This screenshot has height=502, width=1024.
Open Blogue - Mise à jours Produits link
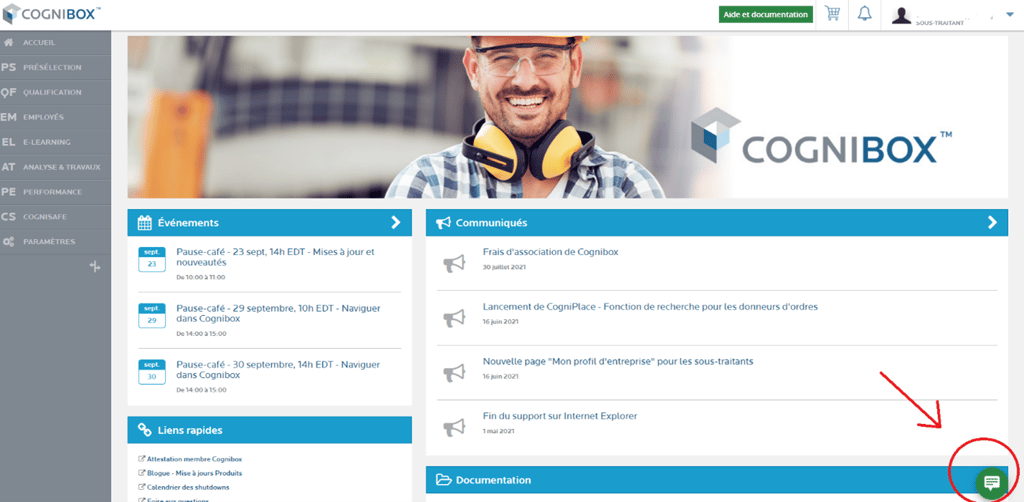pos(194,473)
